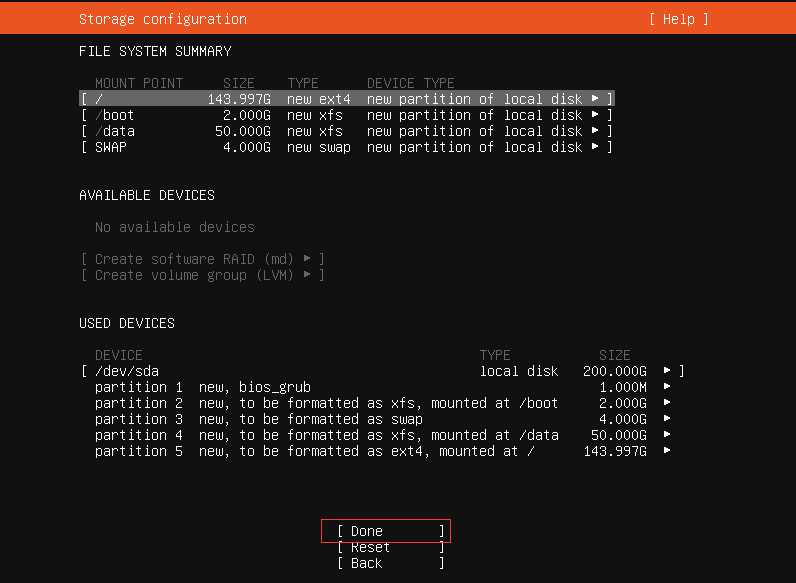Expand arrow for /boot filesystem row

tap(595, 115)
